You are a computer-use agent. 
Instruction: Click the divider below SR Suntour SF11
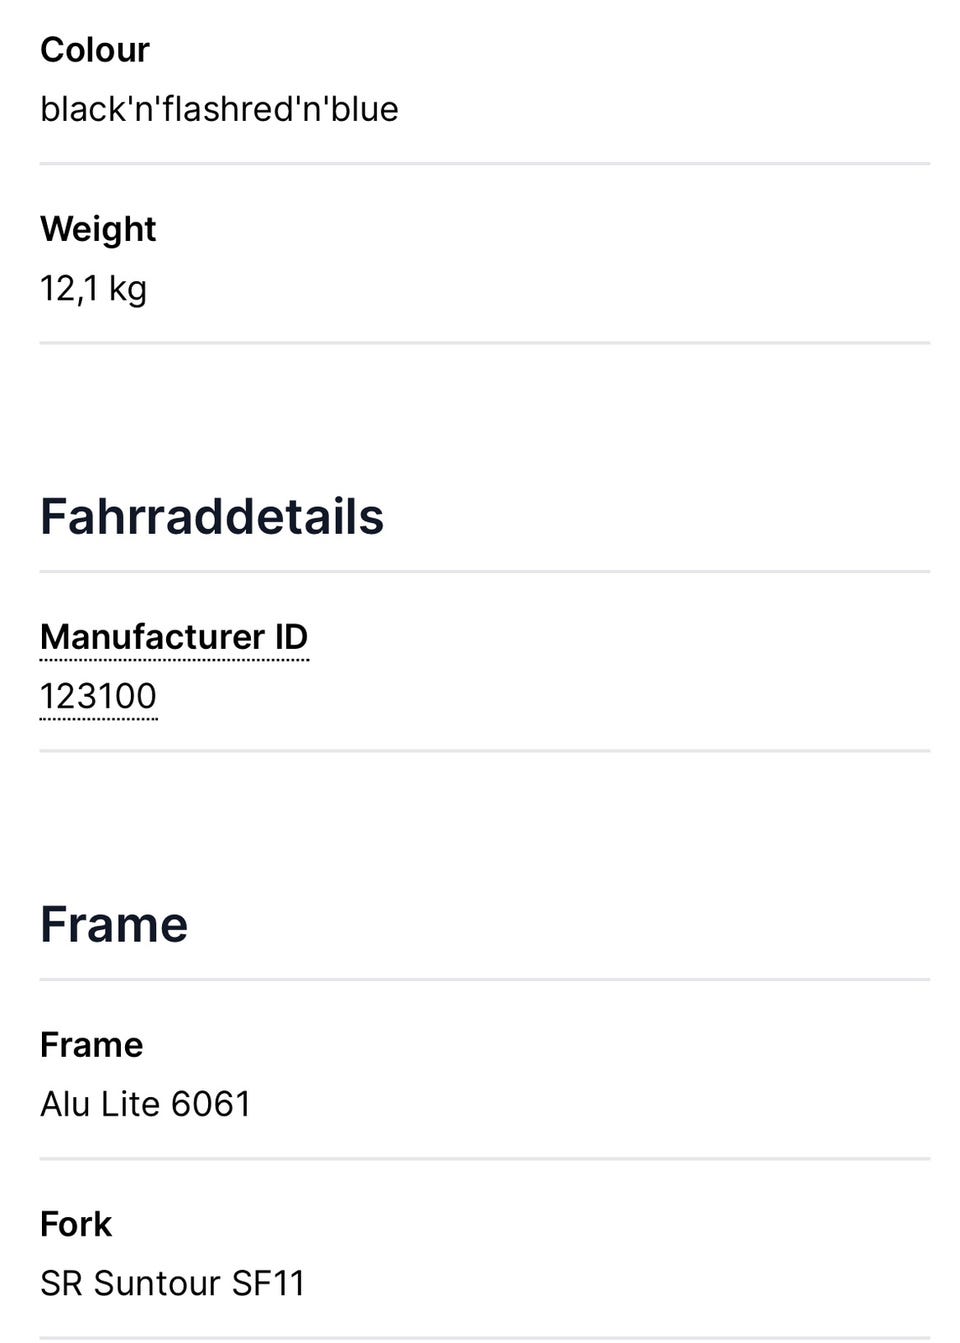(485, 1337)
